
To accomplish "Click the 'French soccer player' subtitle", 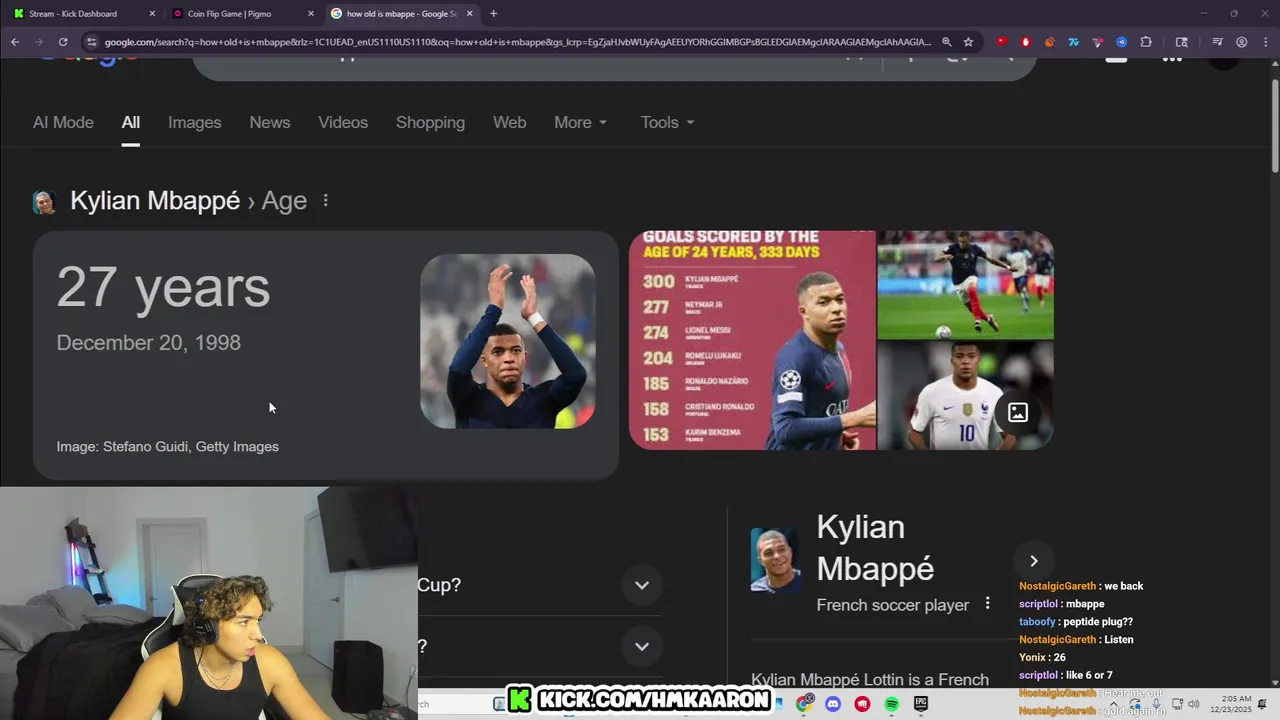I will (892, 605).
